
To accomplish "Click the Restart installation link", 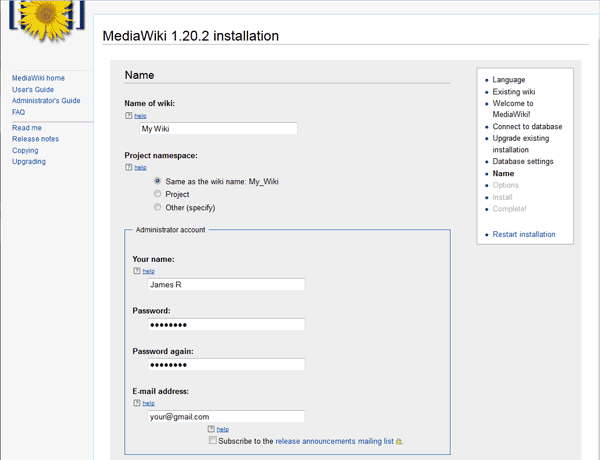I will [x=524, y=235].
